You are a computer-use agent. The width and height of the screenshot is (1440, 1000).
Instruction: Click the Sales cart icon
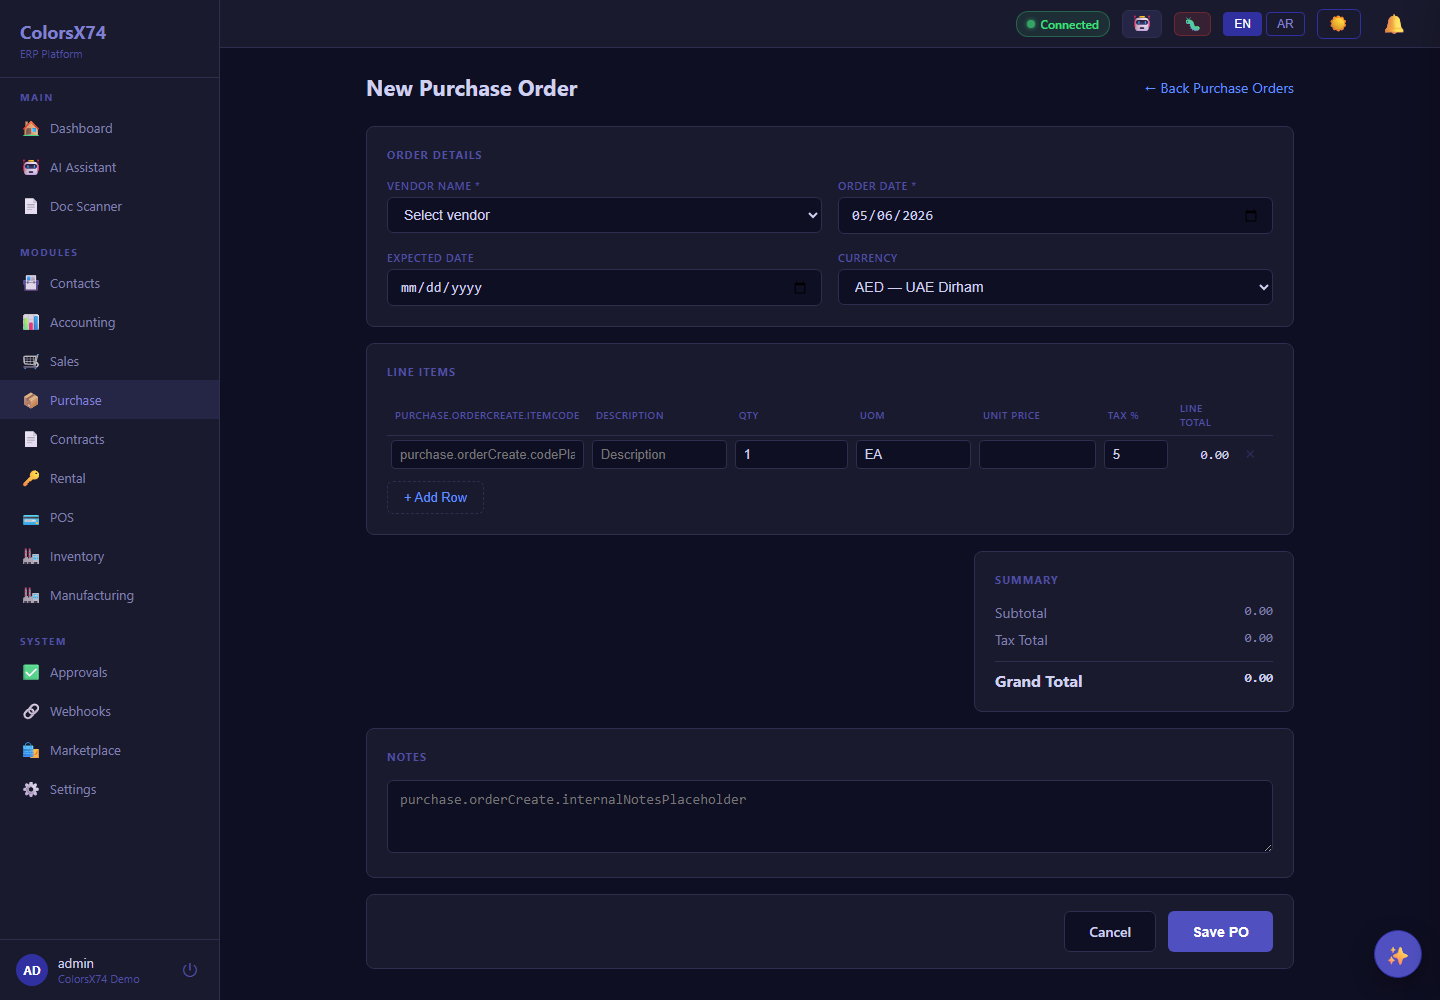[x=31, y=362]
